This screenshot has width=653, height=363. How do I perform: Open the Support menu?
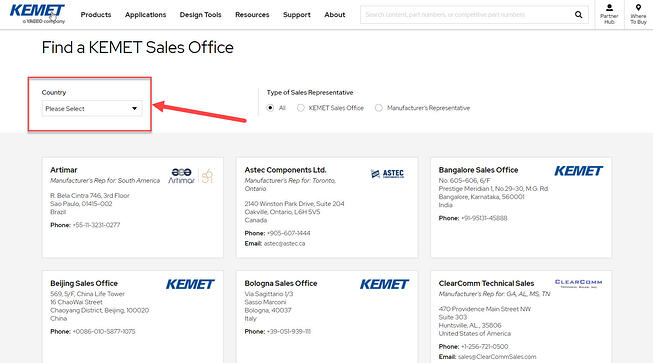coord(297,15)
